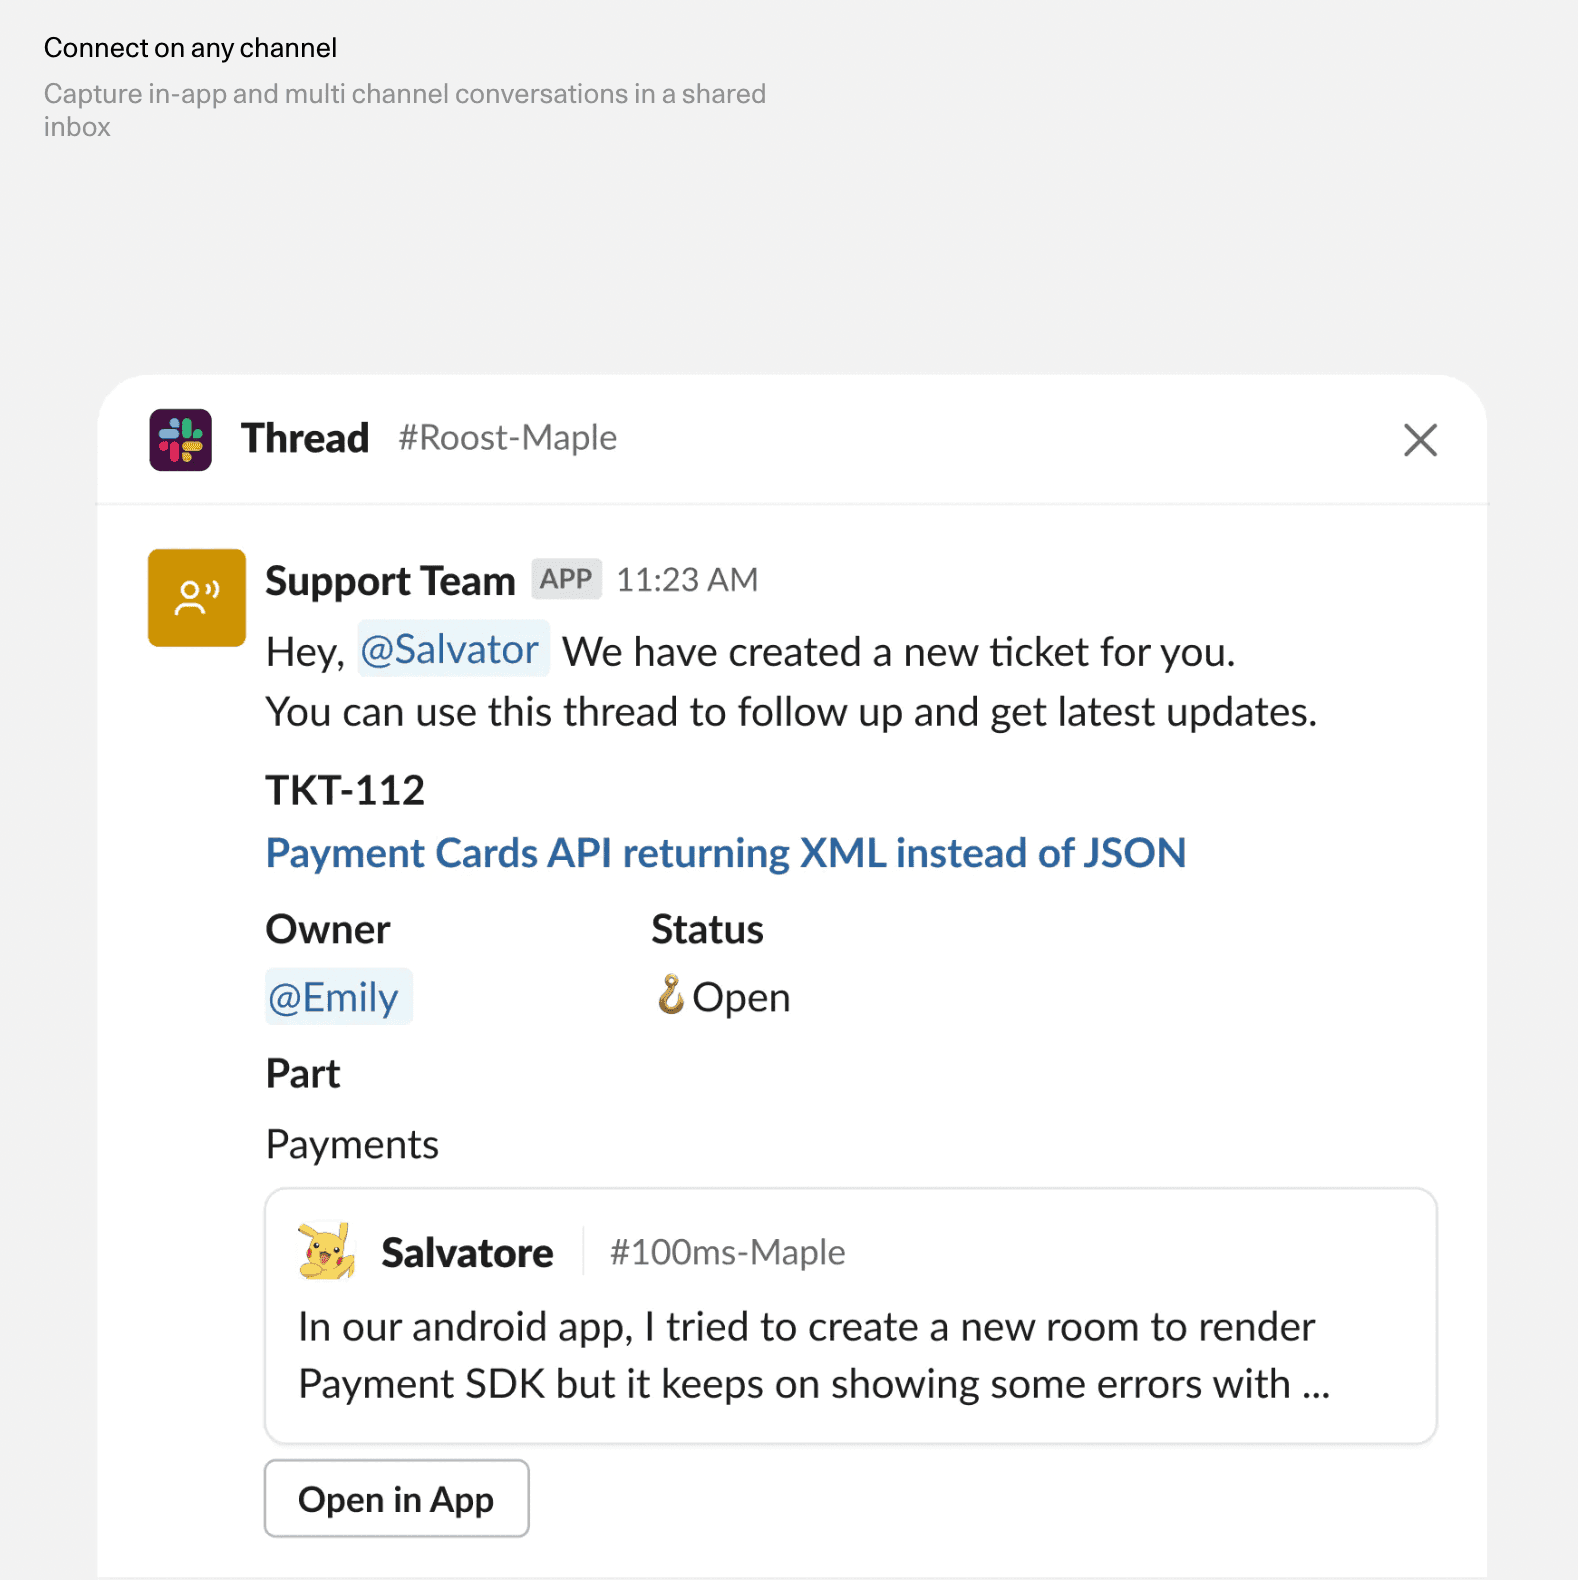
Task: Click the #100ms-Maple channel label
Action: click(x=727, y=1252)
